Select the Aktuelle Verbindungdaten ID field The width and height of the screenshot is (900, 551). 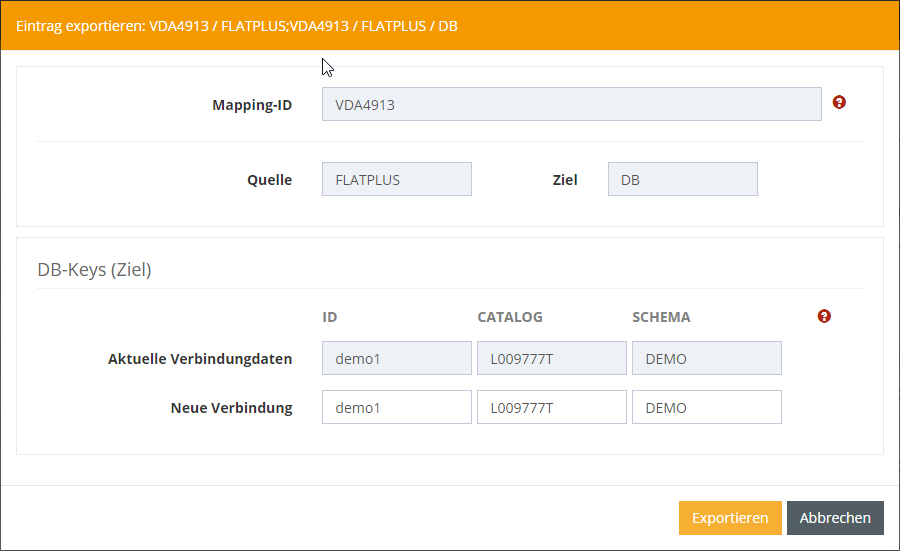click(396, 359)
